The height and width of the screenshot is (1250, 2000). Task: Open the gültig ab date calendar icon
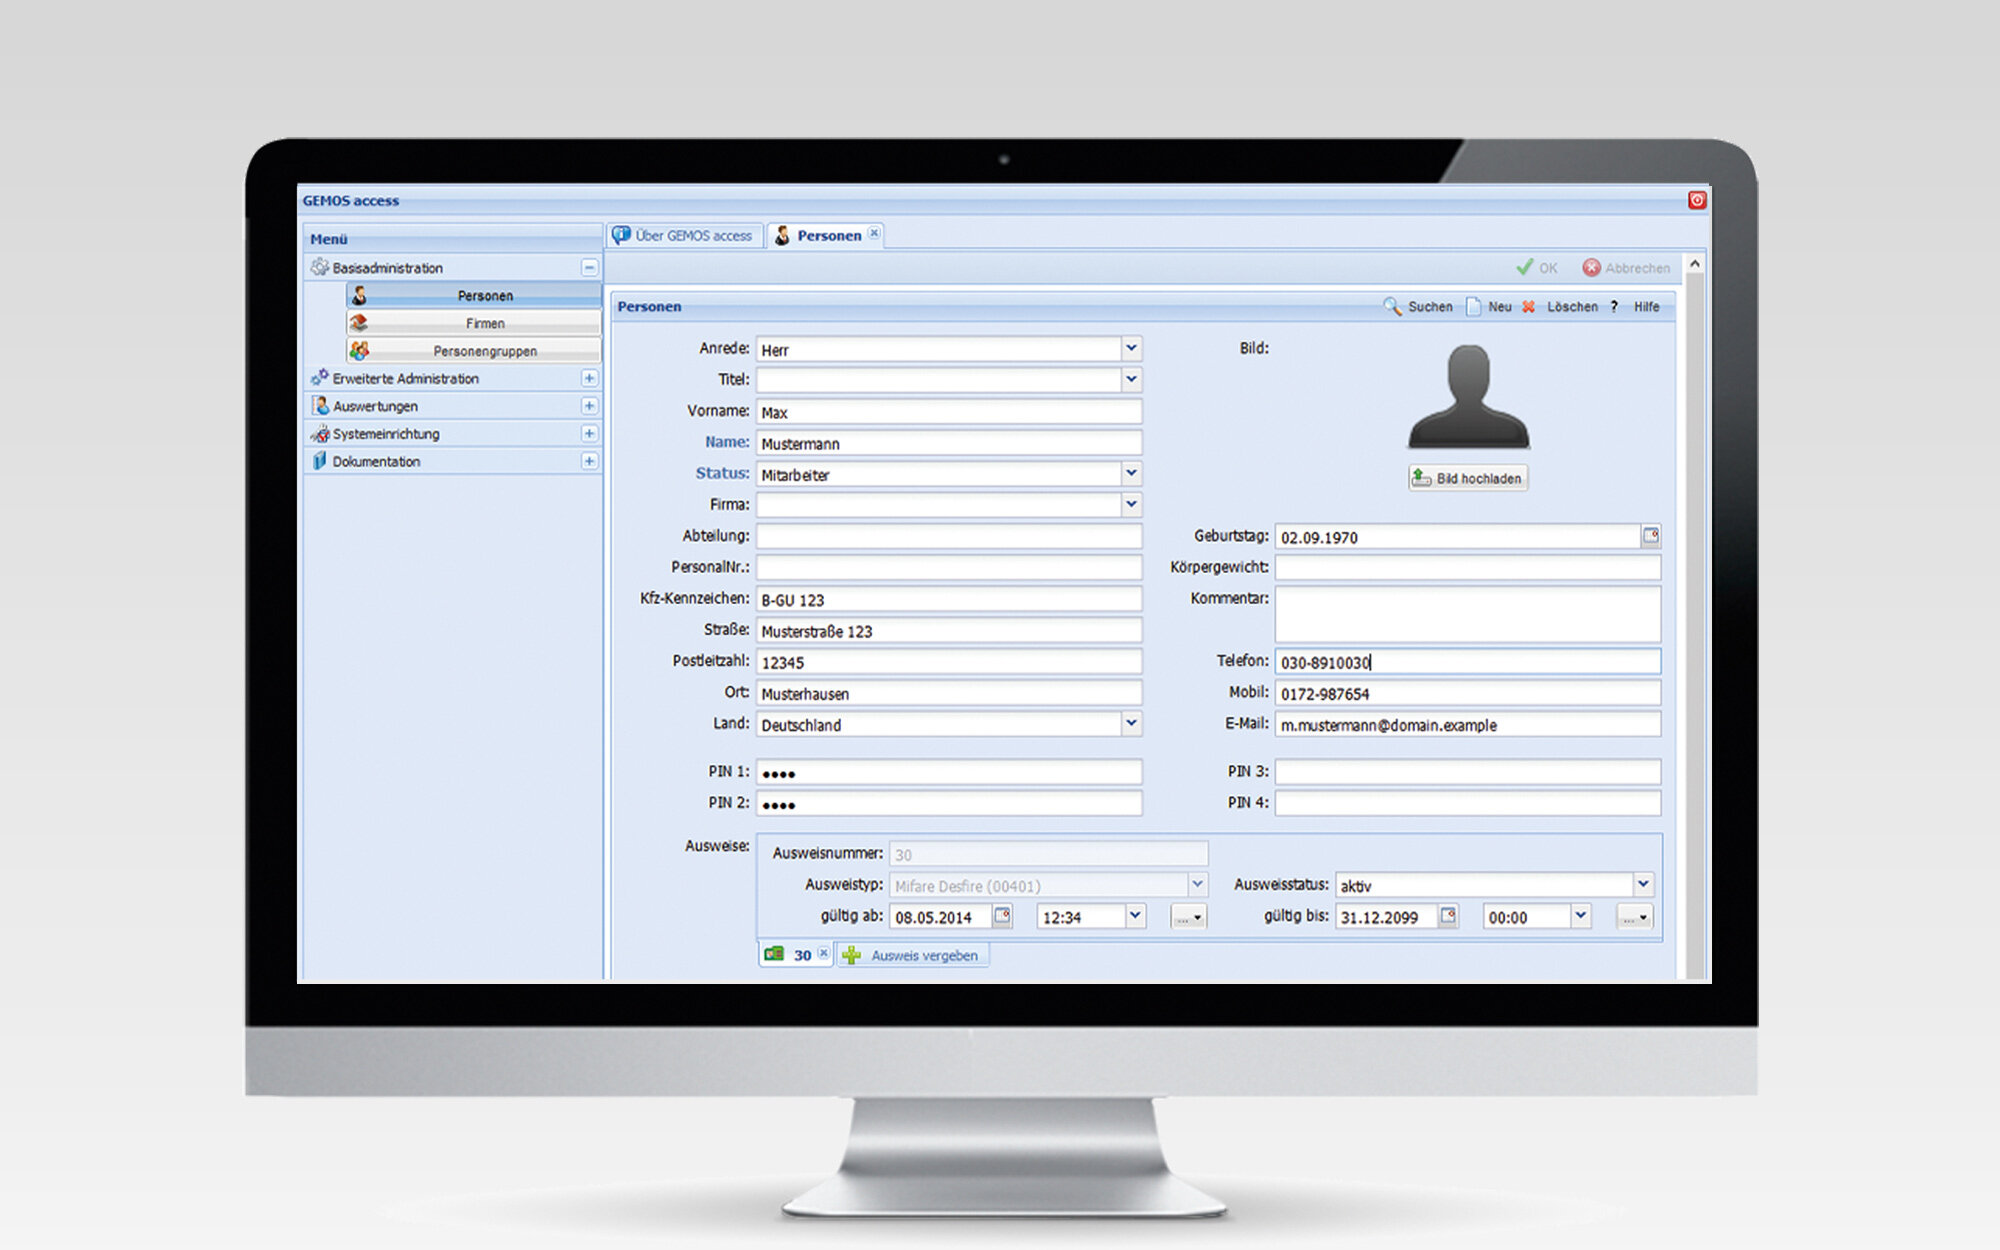(1002, 916)
